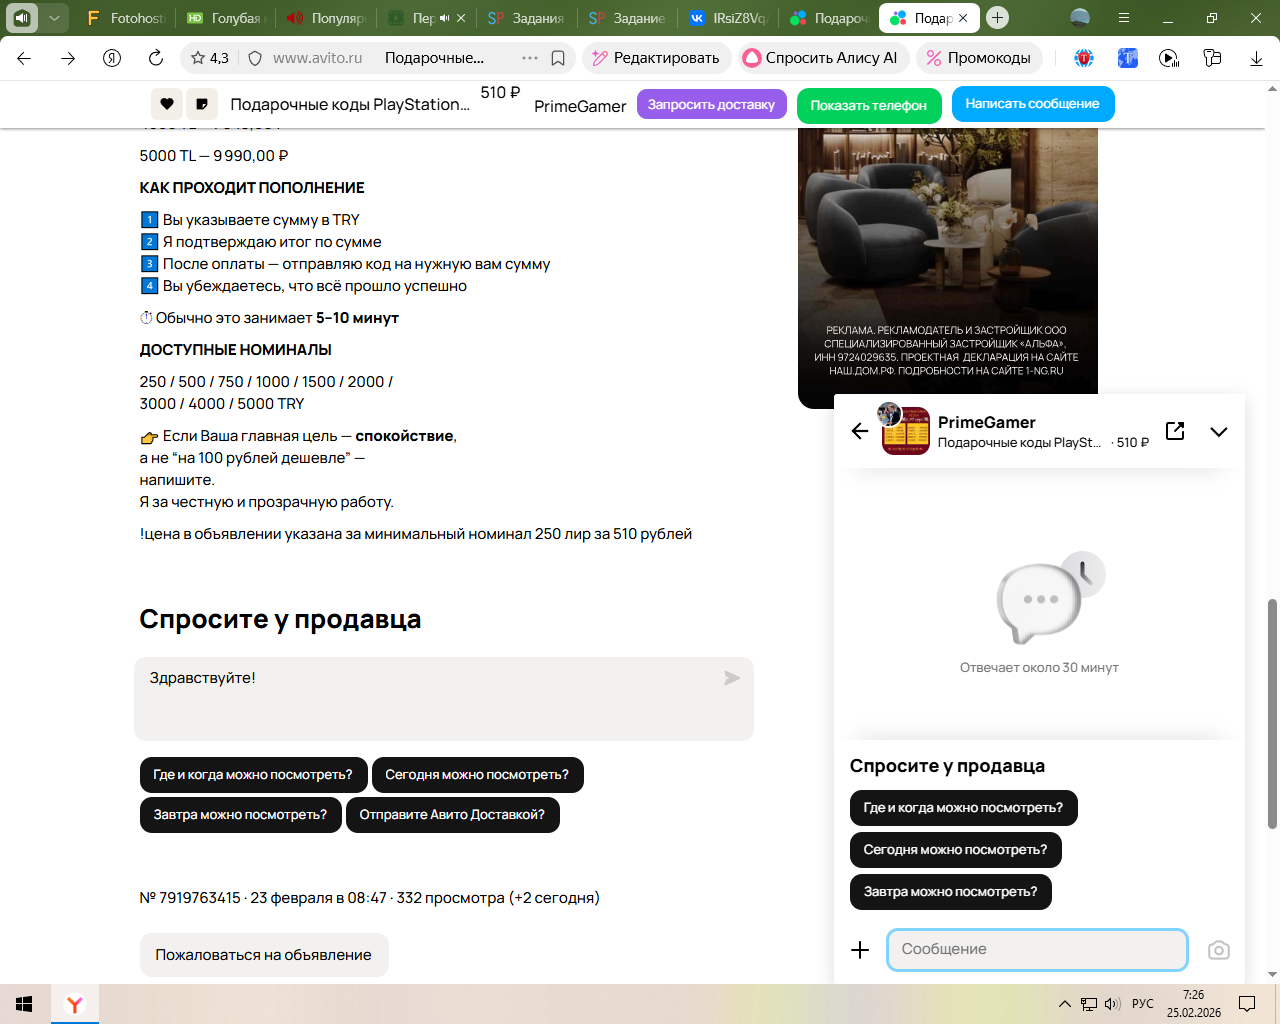Expand the tab list dropdown arrow
This screenshot has width=1280, height=1024.
coord(55,18)
